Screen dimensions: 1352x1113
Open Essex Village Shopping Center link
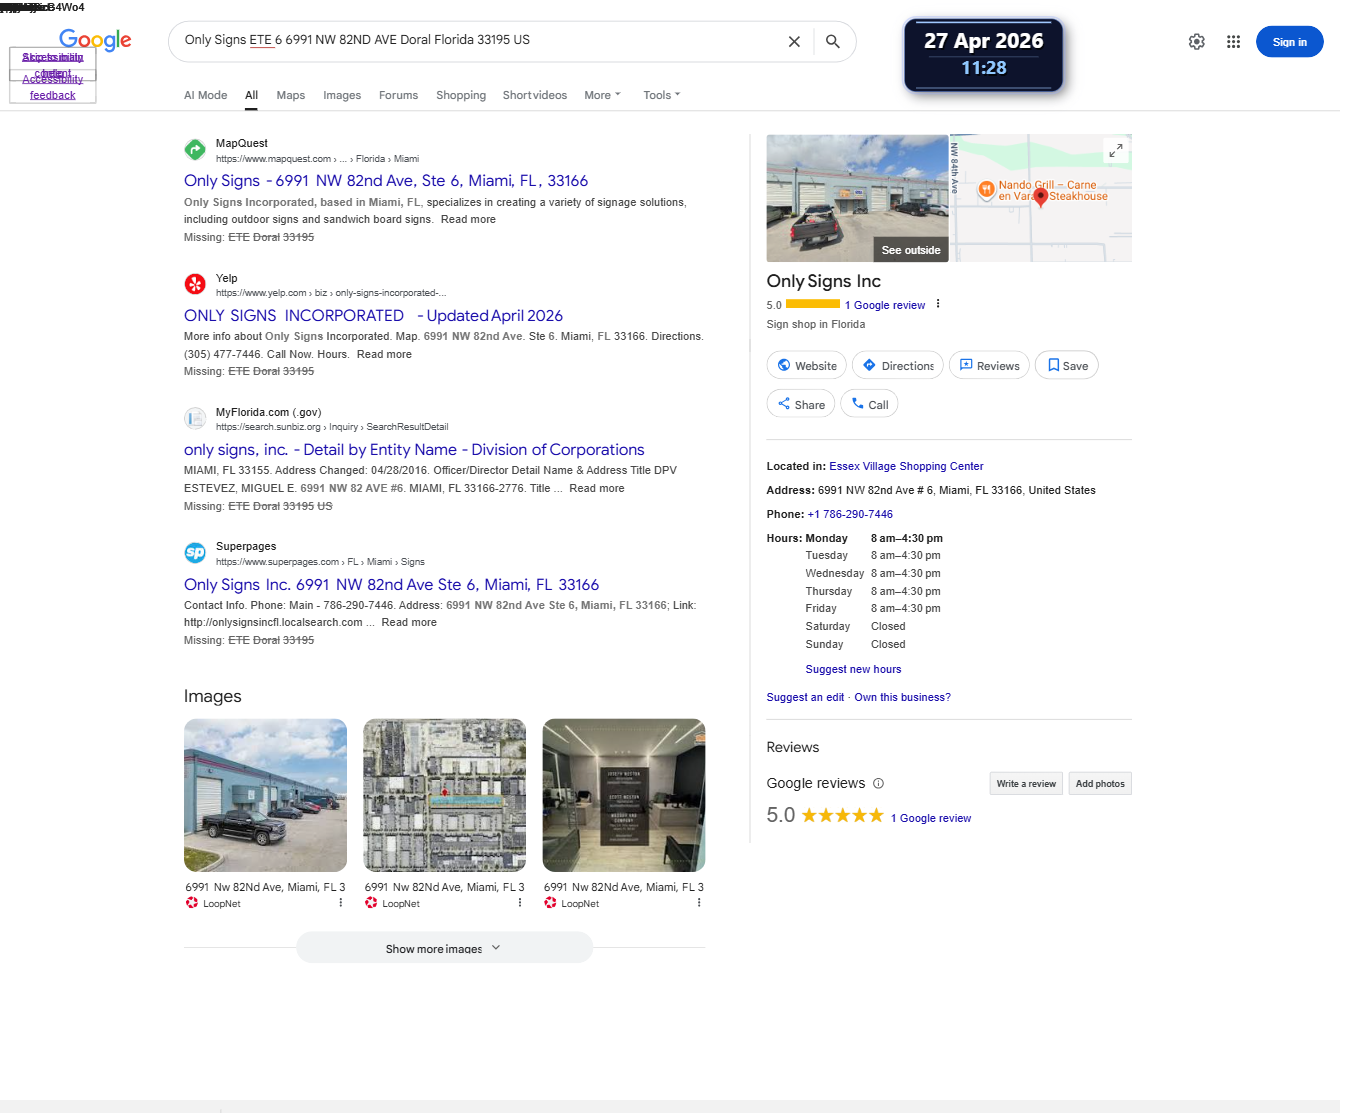(x=906, y=466)
